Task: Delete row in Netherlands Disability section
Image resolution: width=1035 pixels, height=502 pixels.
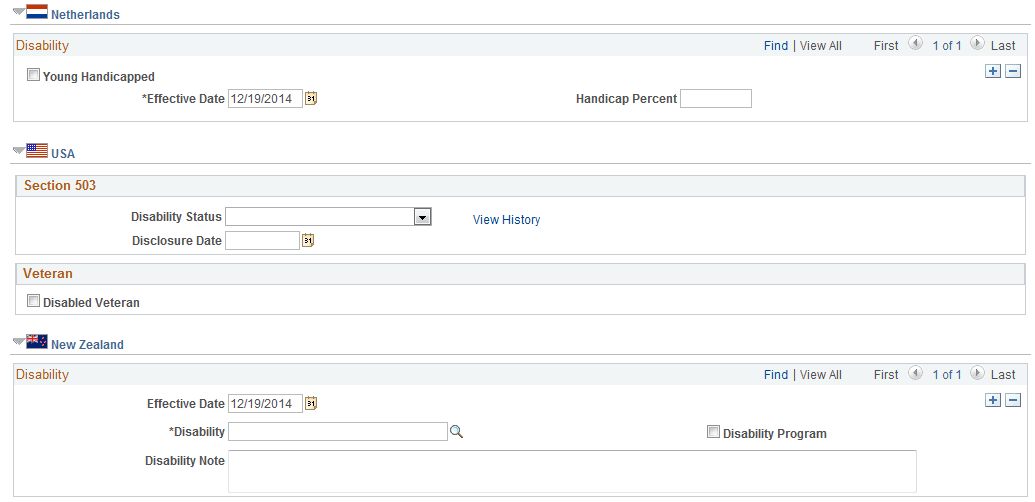Action: tap(1013, 71)
